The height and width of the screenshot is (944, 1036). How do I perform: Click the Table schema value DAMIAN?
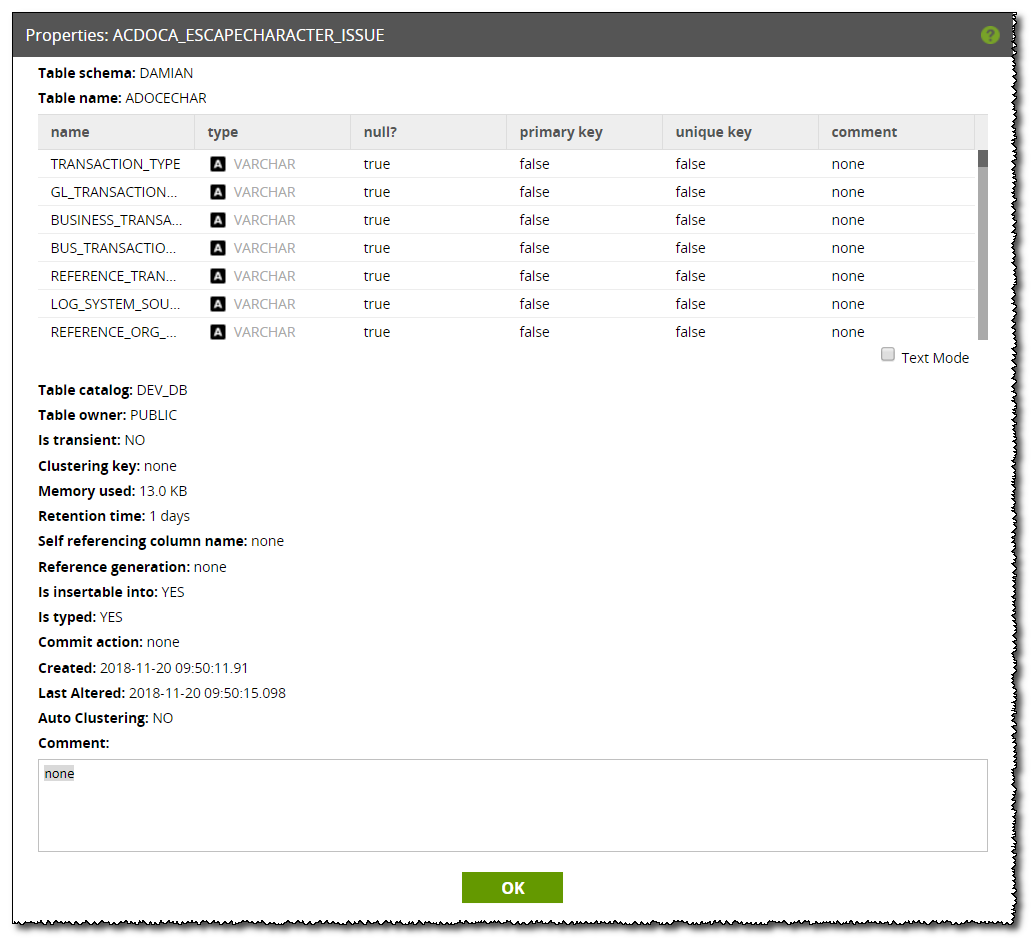[x=166, y=73]
